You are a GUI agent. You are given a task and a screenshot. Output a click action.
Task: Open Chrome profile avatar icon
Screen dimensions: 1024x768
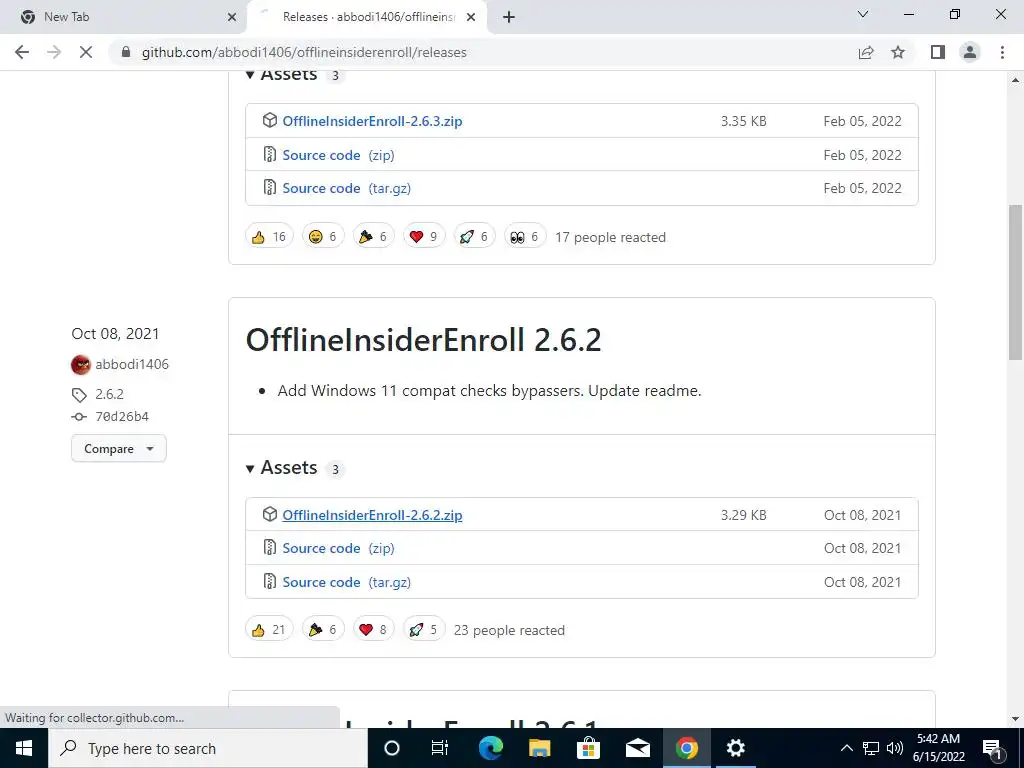pyautogui.click(x=970, y=52)
